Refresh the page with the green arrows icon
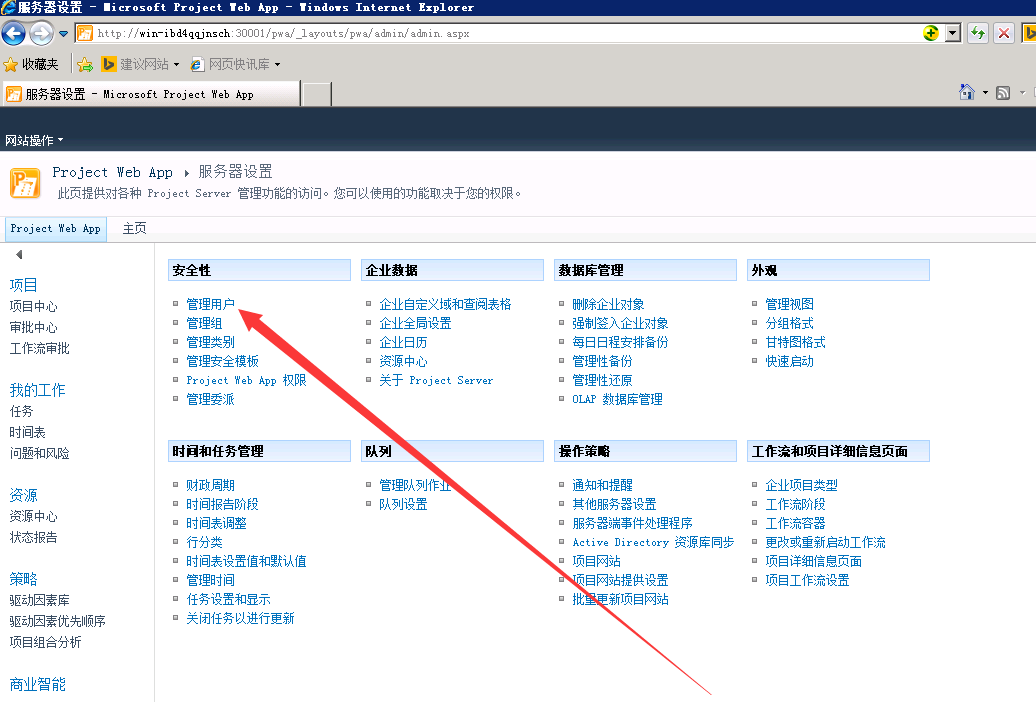The width and height of the screenshot is (1036, 702). coord(977,33)
